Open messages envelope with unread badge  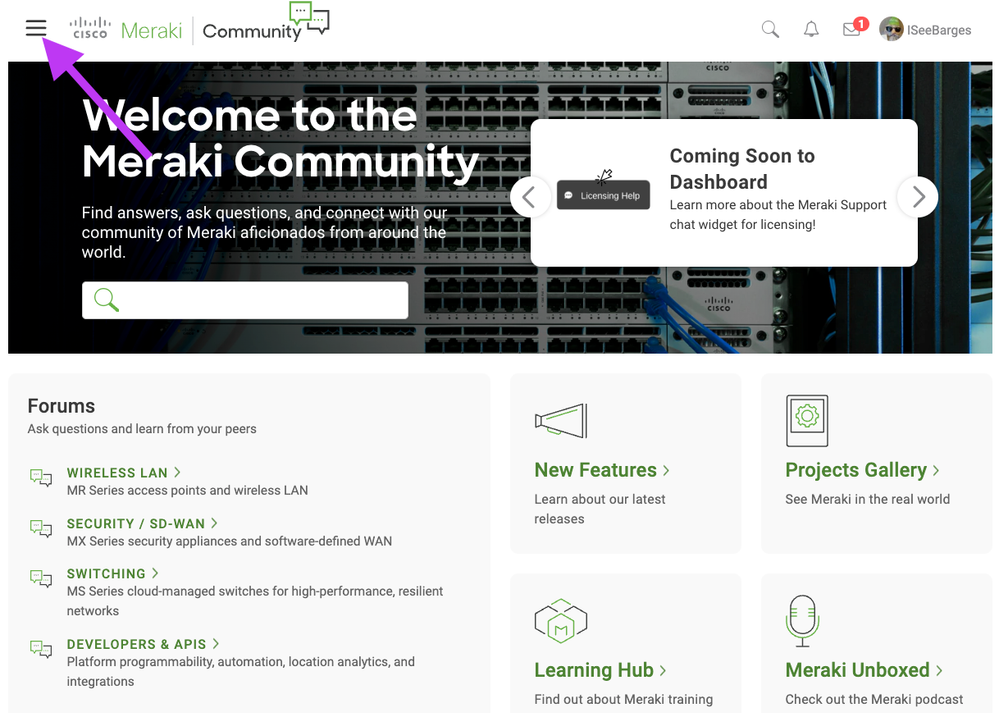852,30
